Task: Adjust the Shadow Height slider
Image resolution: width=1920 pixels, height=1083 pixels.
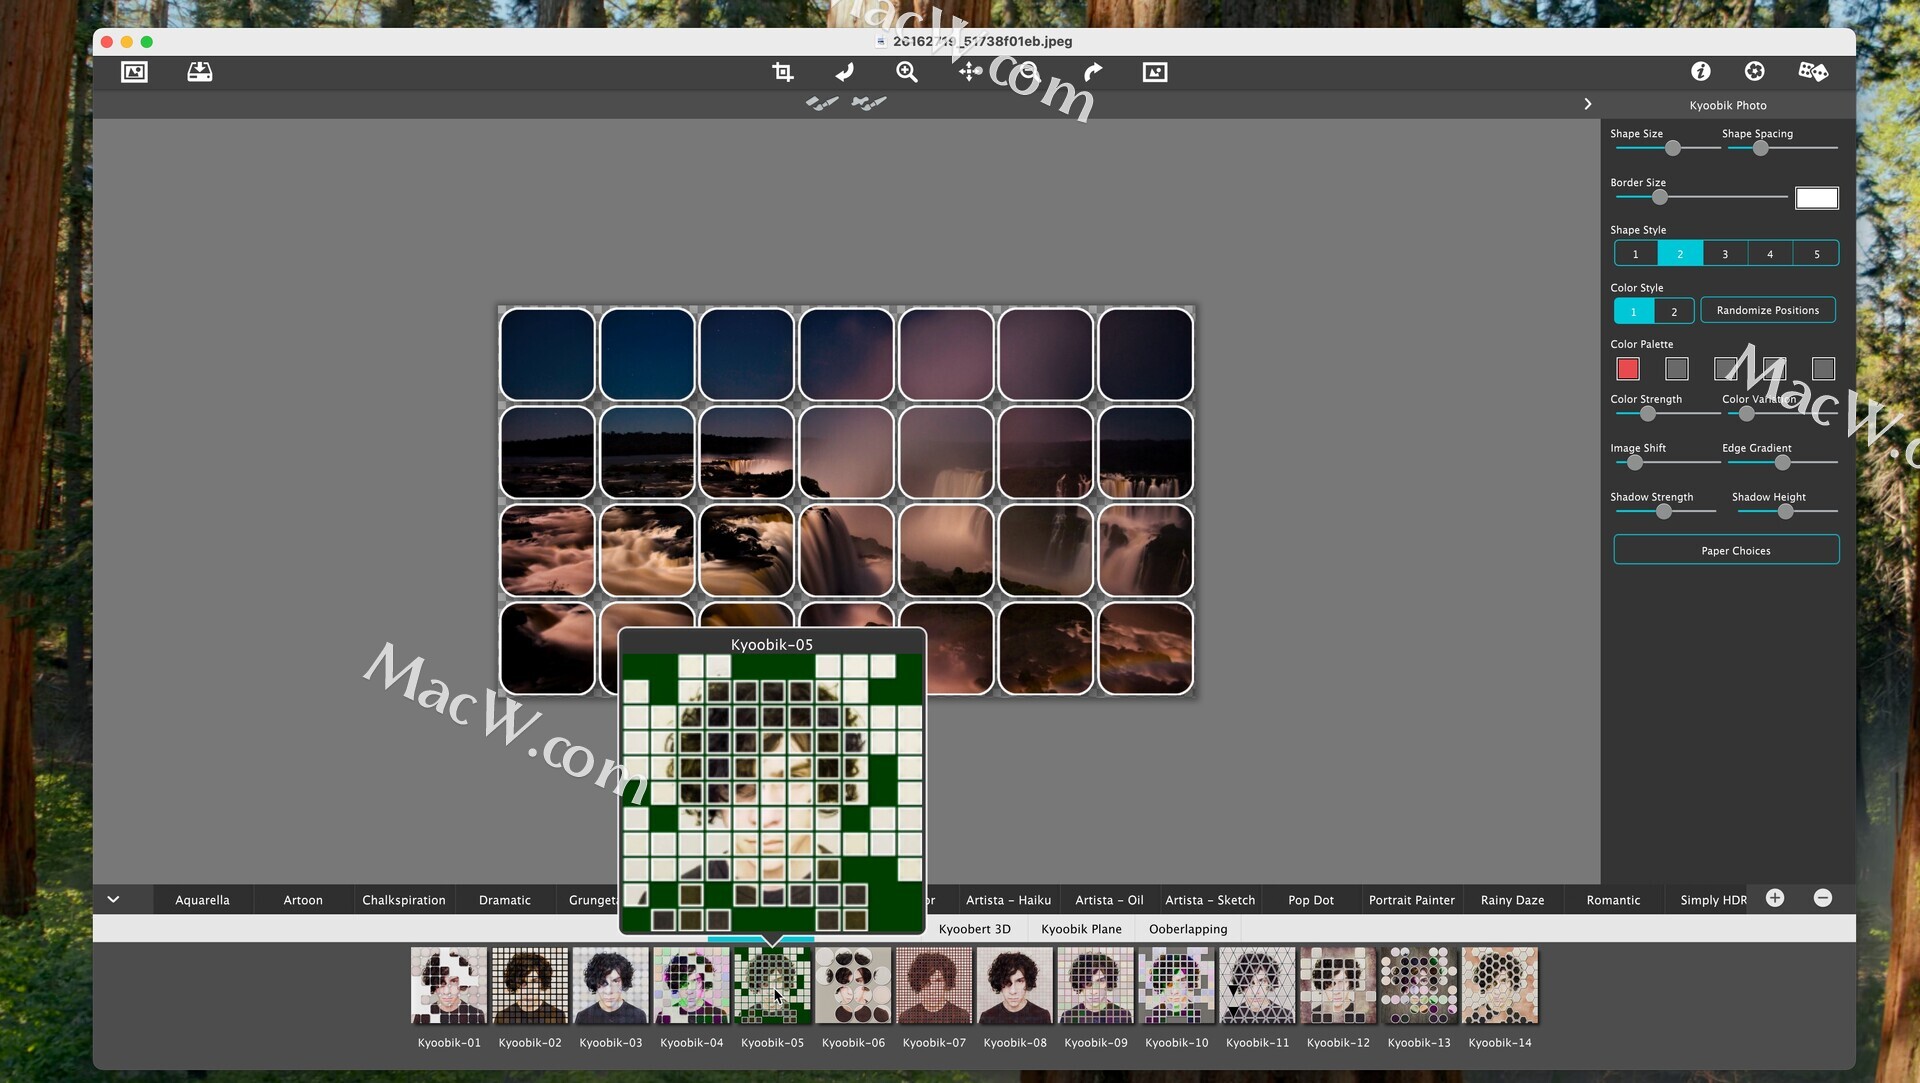Action: [x=1786, y=511]
